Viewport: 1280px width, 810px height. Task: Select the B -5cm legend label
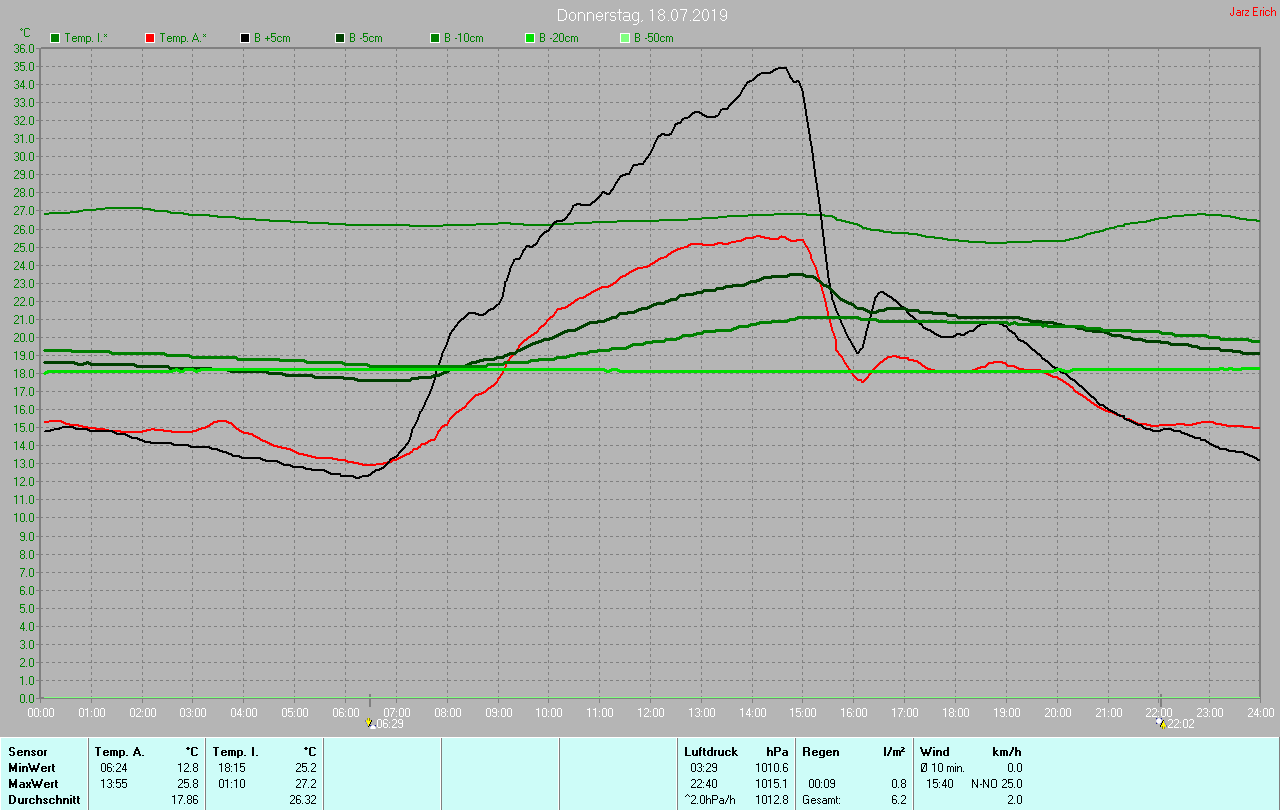[365, 38]
